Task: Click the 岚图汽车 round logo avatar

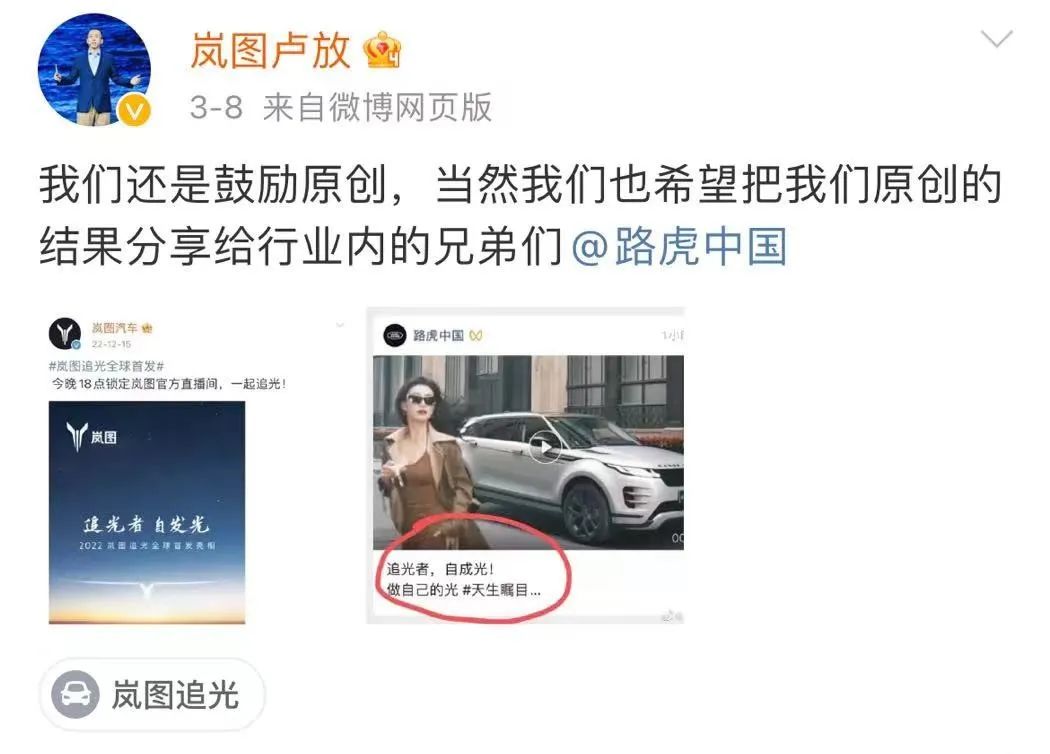Action: coord(65,333)
